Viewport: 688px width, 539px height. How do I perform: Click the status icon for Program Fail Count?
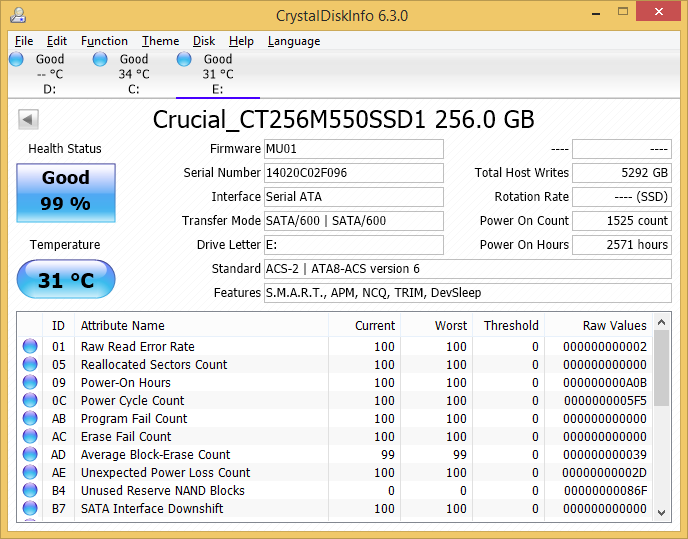(x=30, y=418)
